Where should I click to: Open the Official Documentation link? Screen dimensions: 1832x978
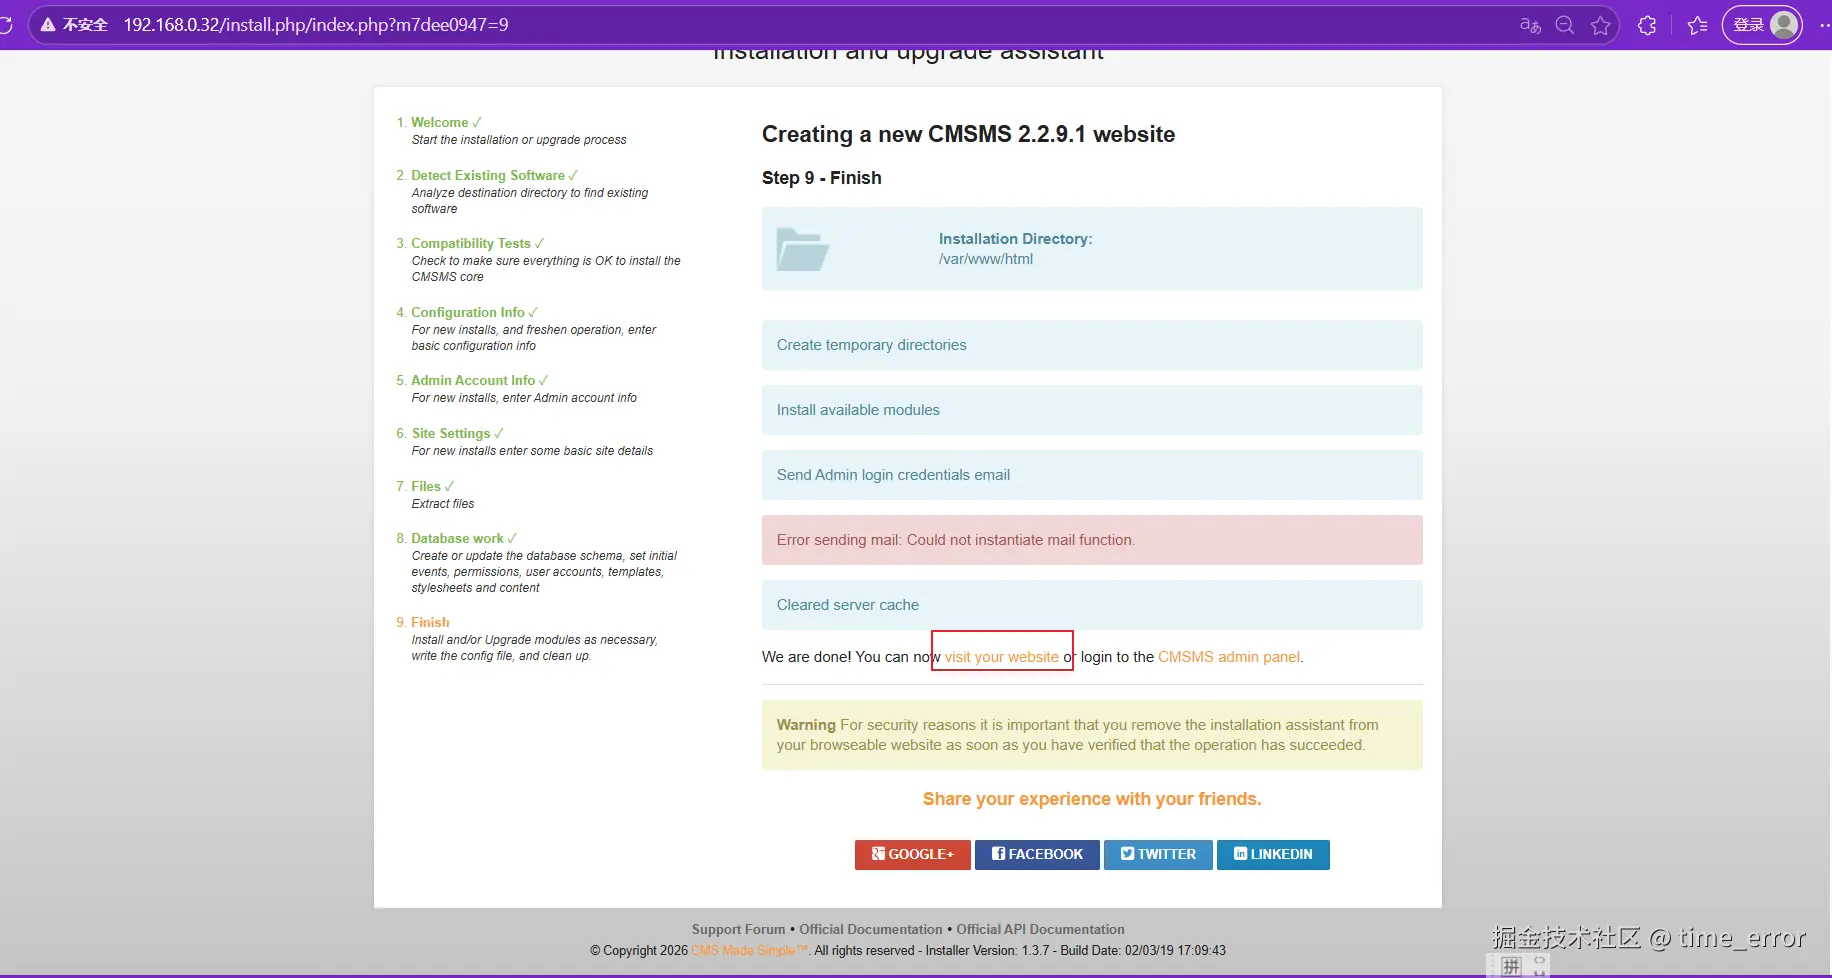click(x=870, y=930)
